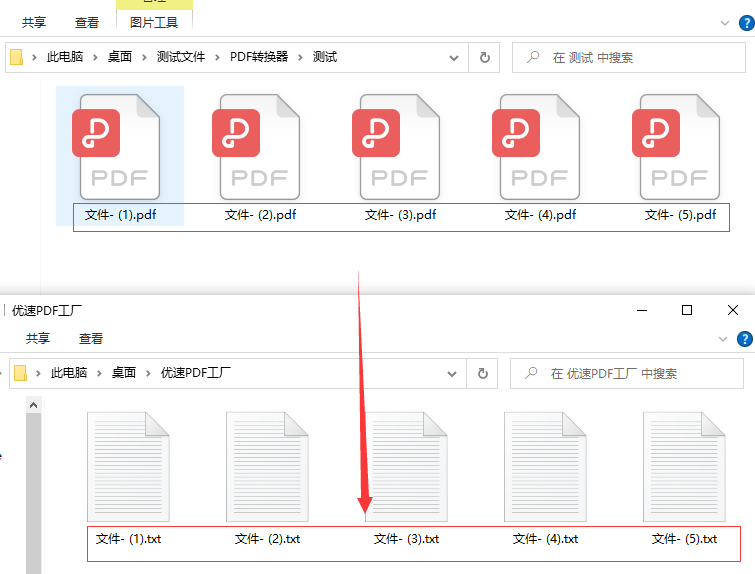
Task: Click file name 文件- (5).pdf
Action: click(680, 215)
